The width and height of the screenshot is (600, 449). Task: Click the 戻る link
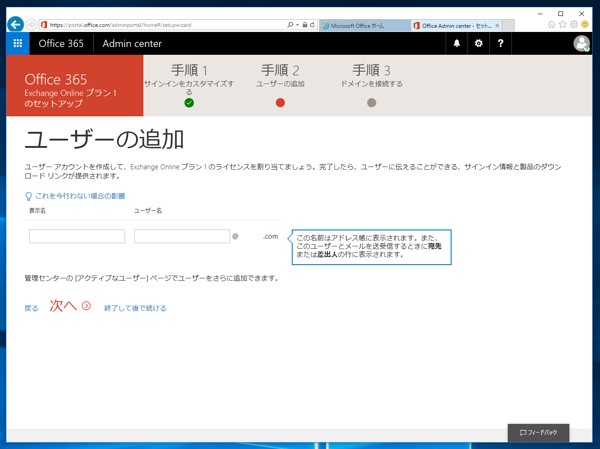31,308
